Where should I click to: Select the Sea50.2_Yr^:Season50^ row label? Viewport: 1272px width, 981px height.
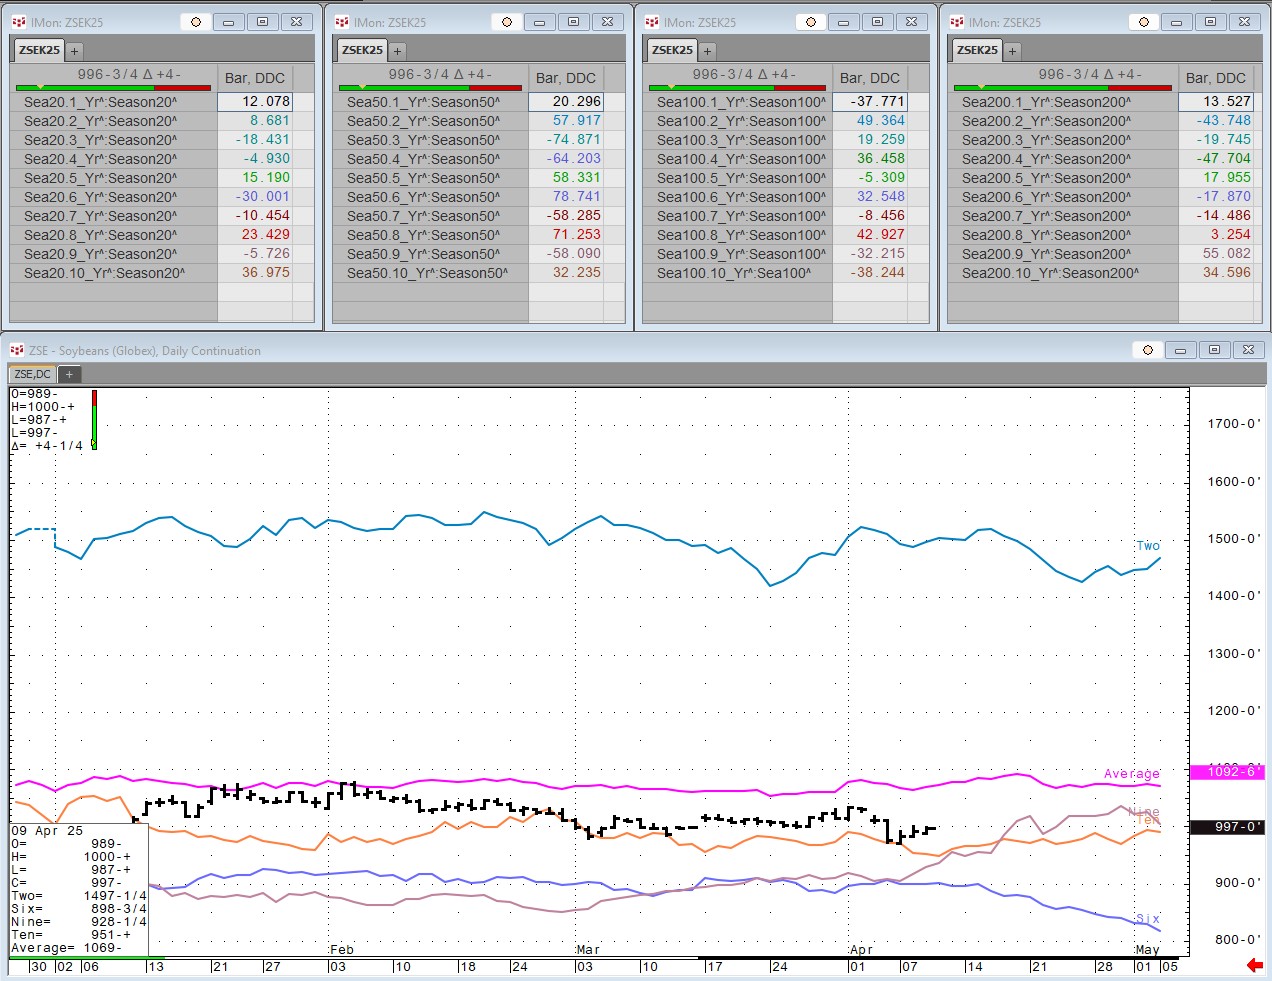pos(424,121)
